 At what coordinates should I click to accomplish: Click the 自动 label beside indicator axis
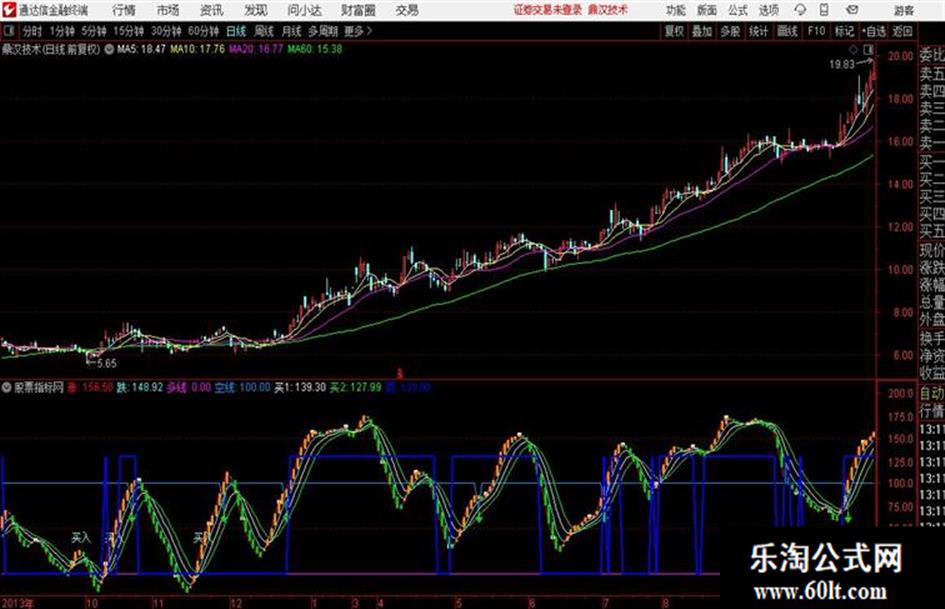point(932,394)
